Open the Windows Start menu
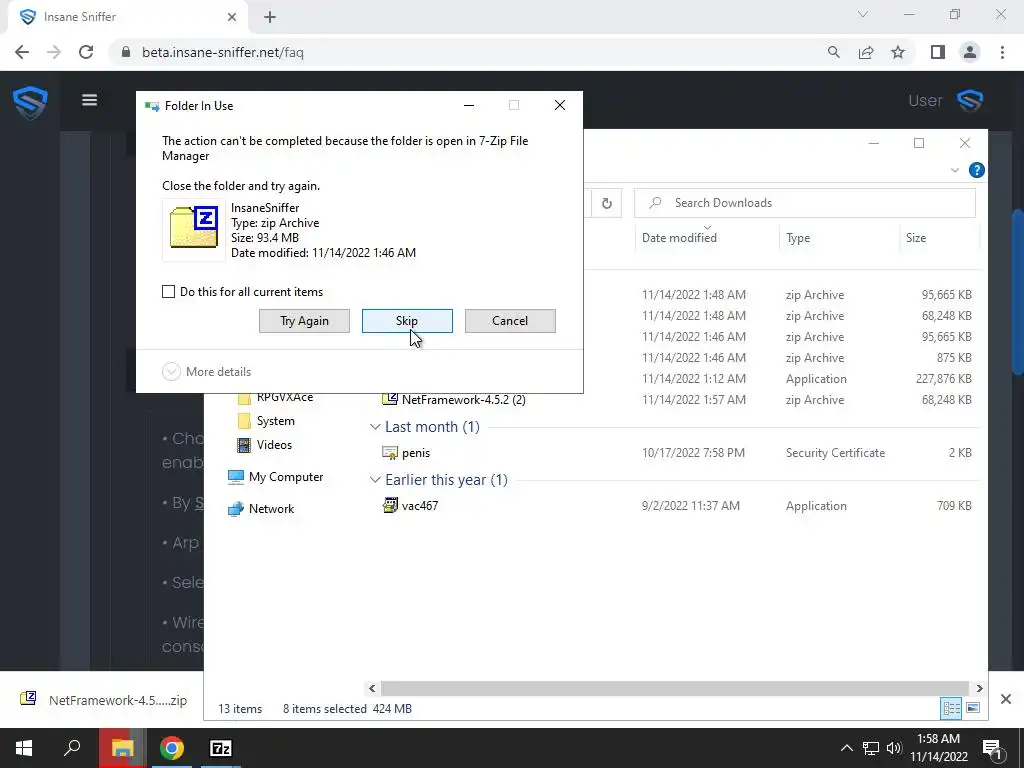Viewport: 1024px width, 768px height. pyautogui.click(x=24, y=748)
